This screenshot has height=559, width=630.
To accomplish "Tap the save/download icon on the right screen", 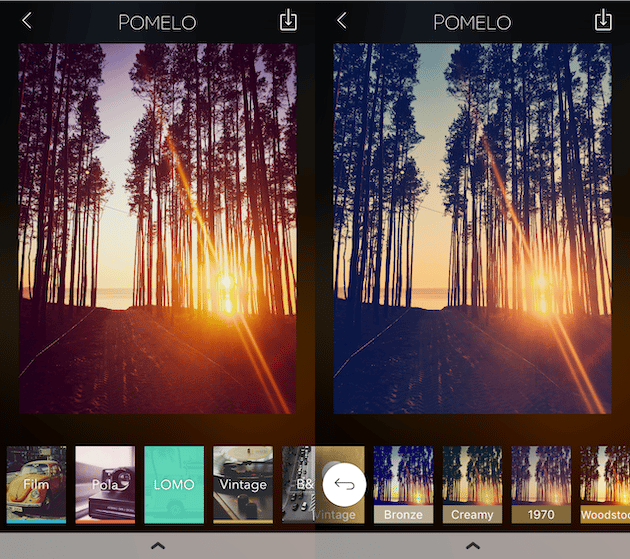I will [603, 20].
